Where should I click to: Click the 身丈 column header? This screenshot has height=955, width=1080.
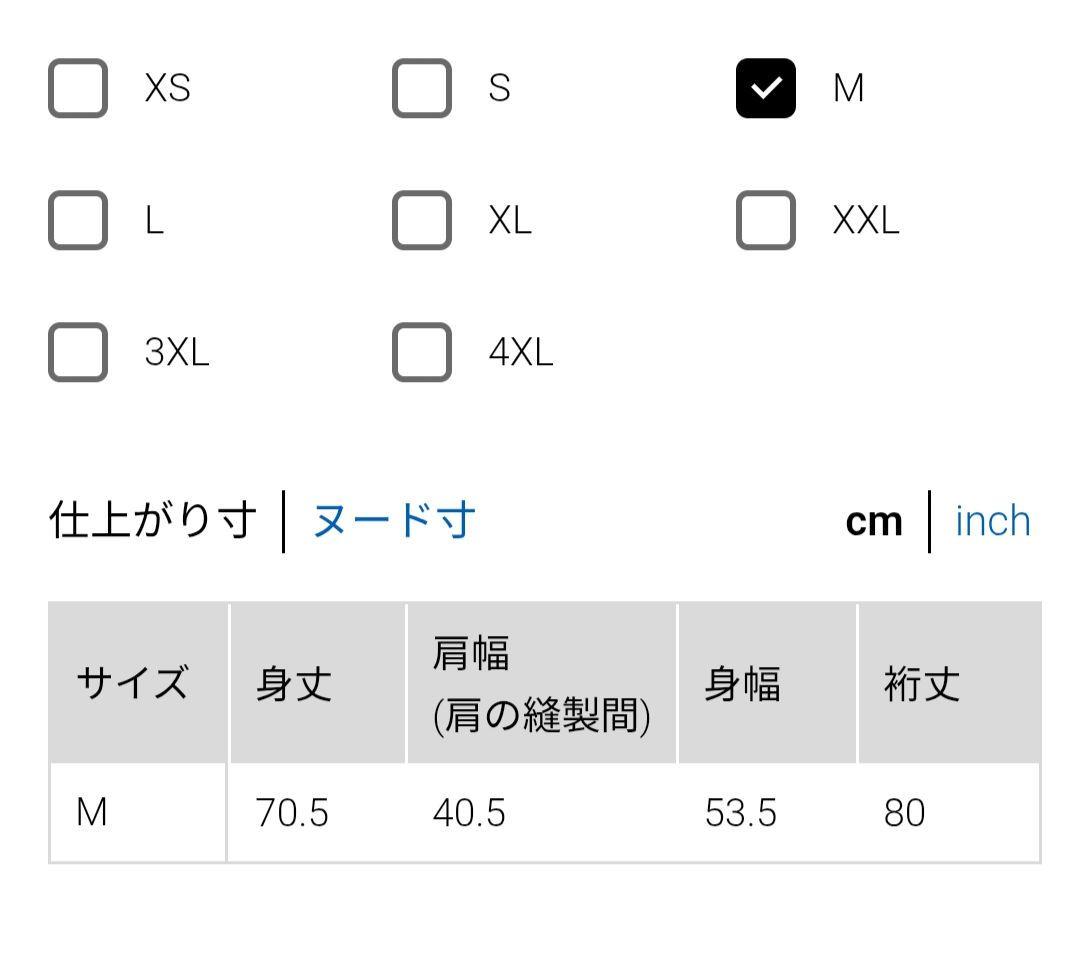318,683
